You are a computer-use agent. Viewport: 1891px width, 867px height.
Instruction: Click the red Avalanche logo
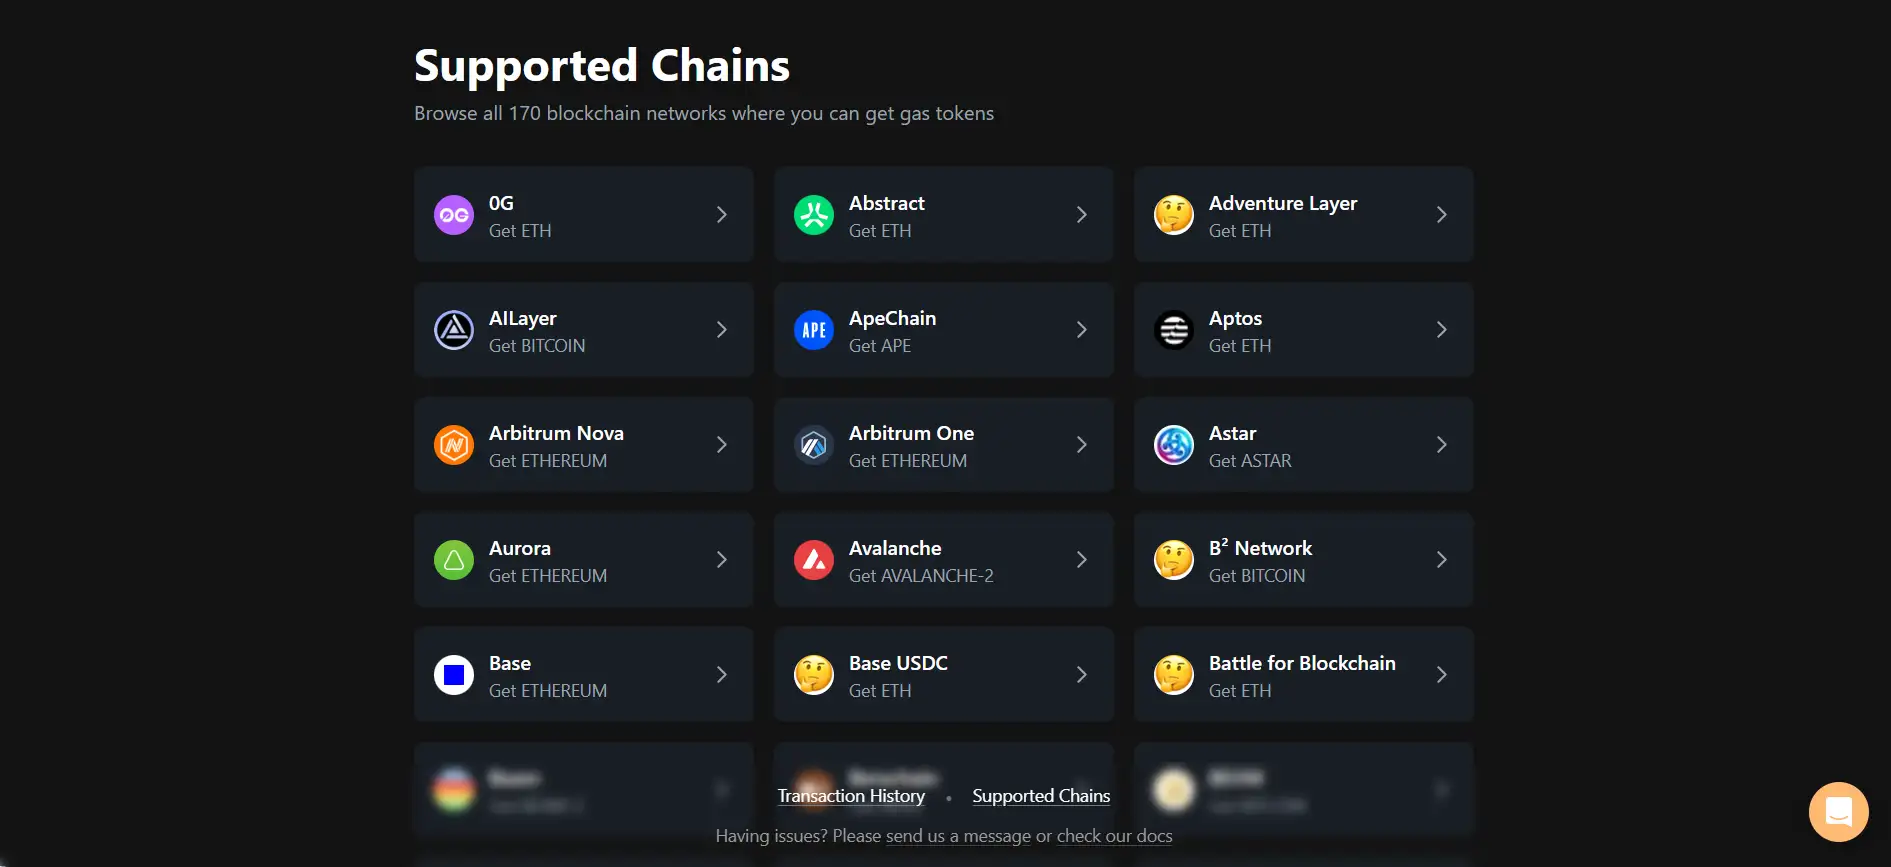point(814,560)
